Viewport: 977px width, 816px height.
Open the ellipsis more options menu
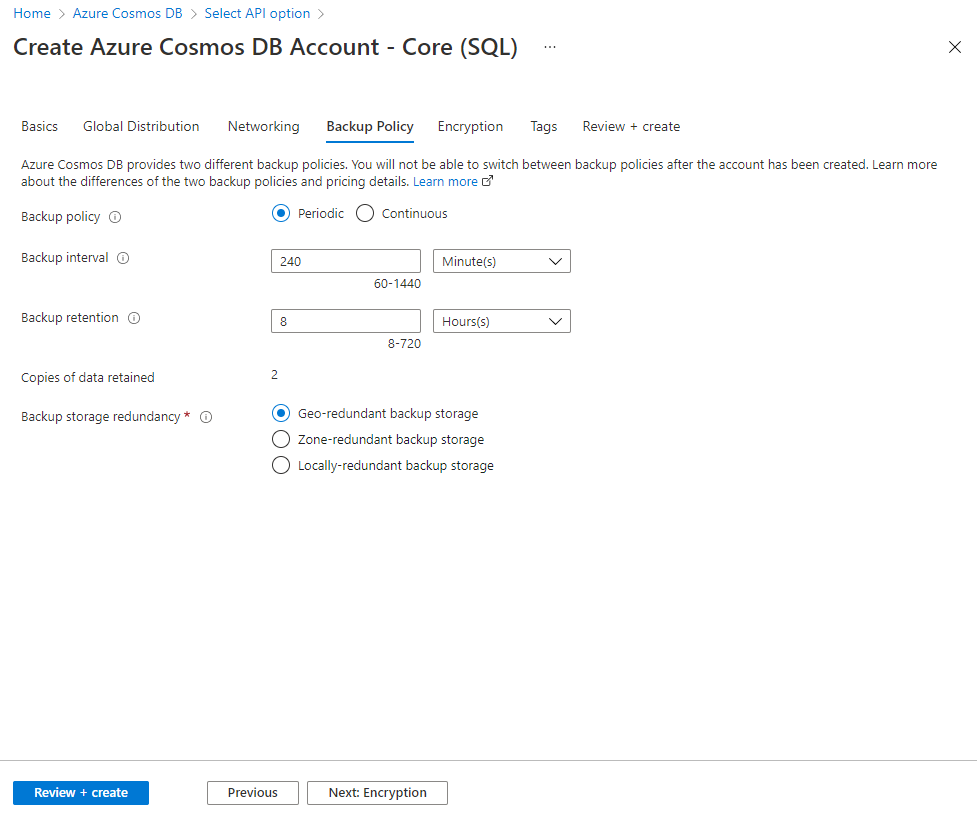(x=550, y=47)
